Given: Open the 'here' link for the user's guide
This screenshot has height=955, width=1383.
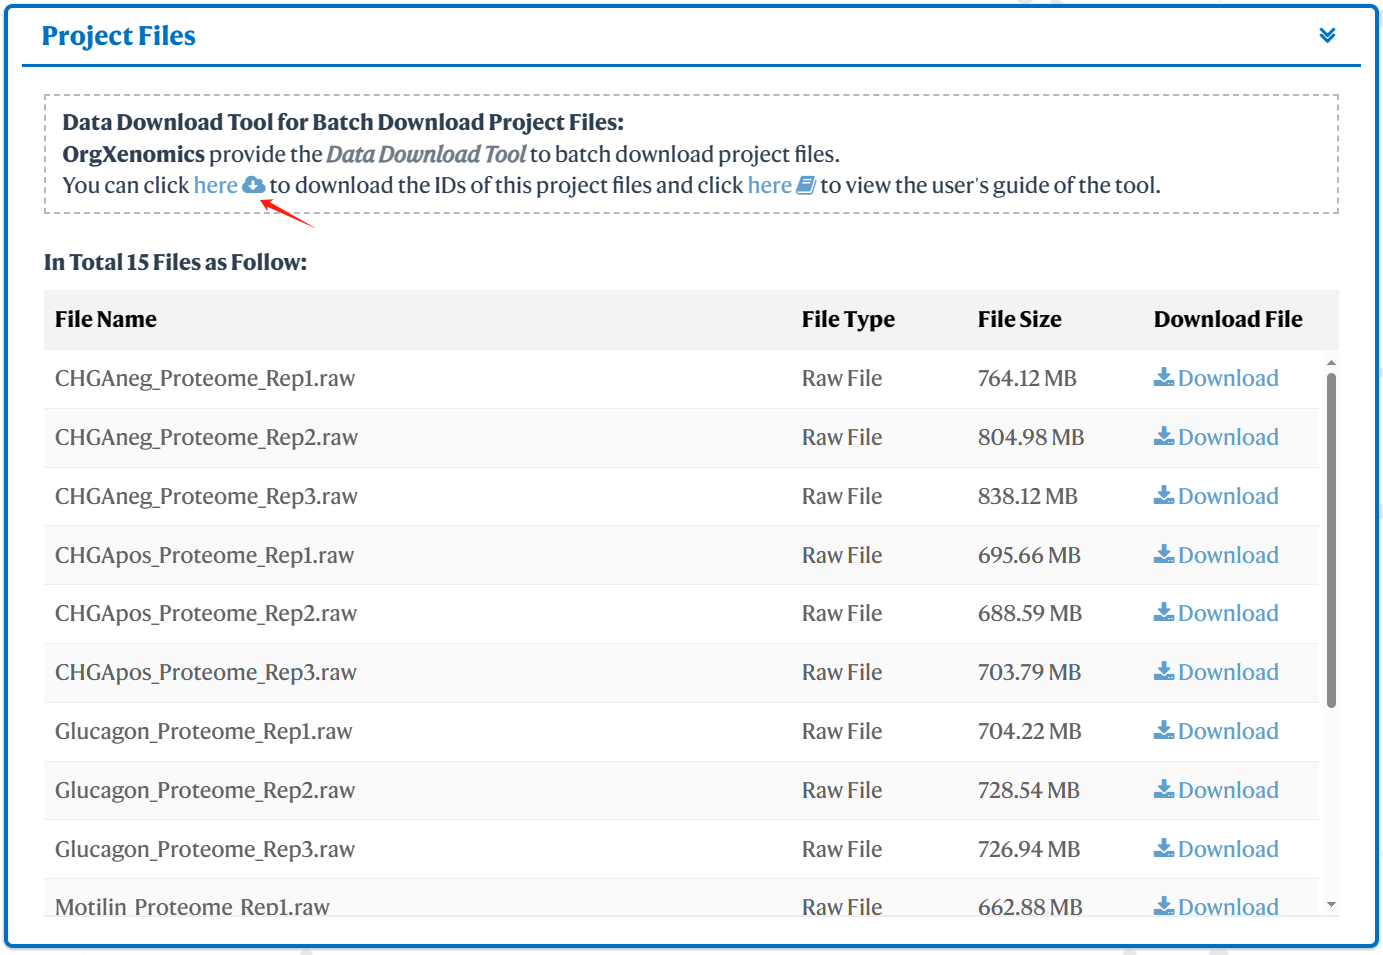Looking at the screenshot, I should click(x=770, y=185).
